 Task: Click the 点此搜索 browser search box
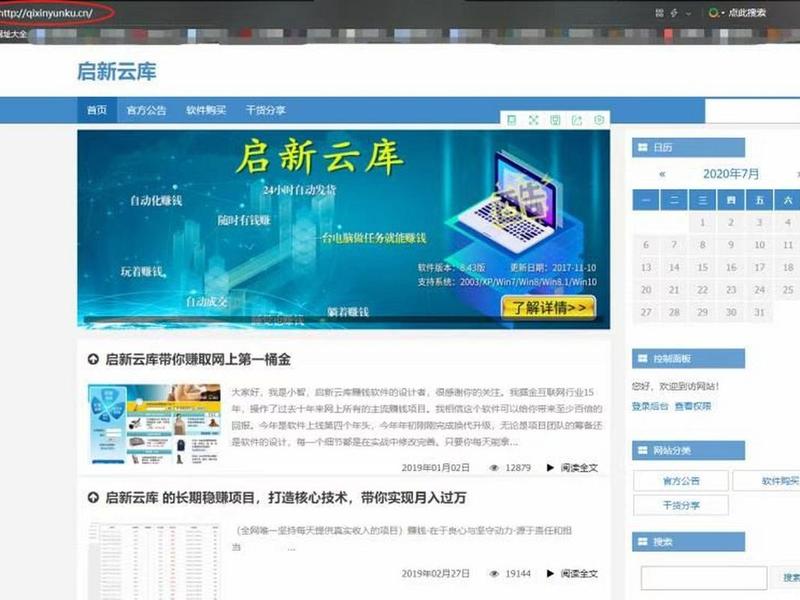747,13
